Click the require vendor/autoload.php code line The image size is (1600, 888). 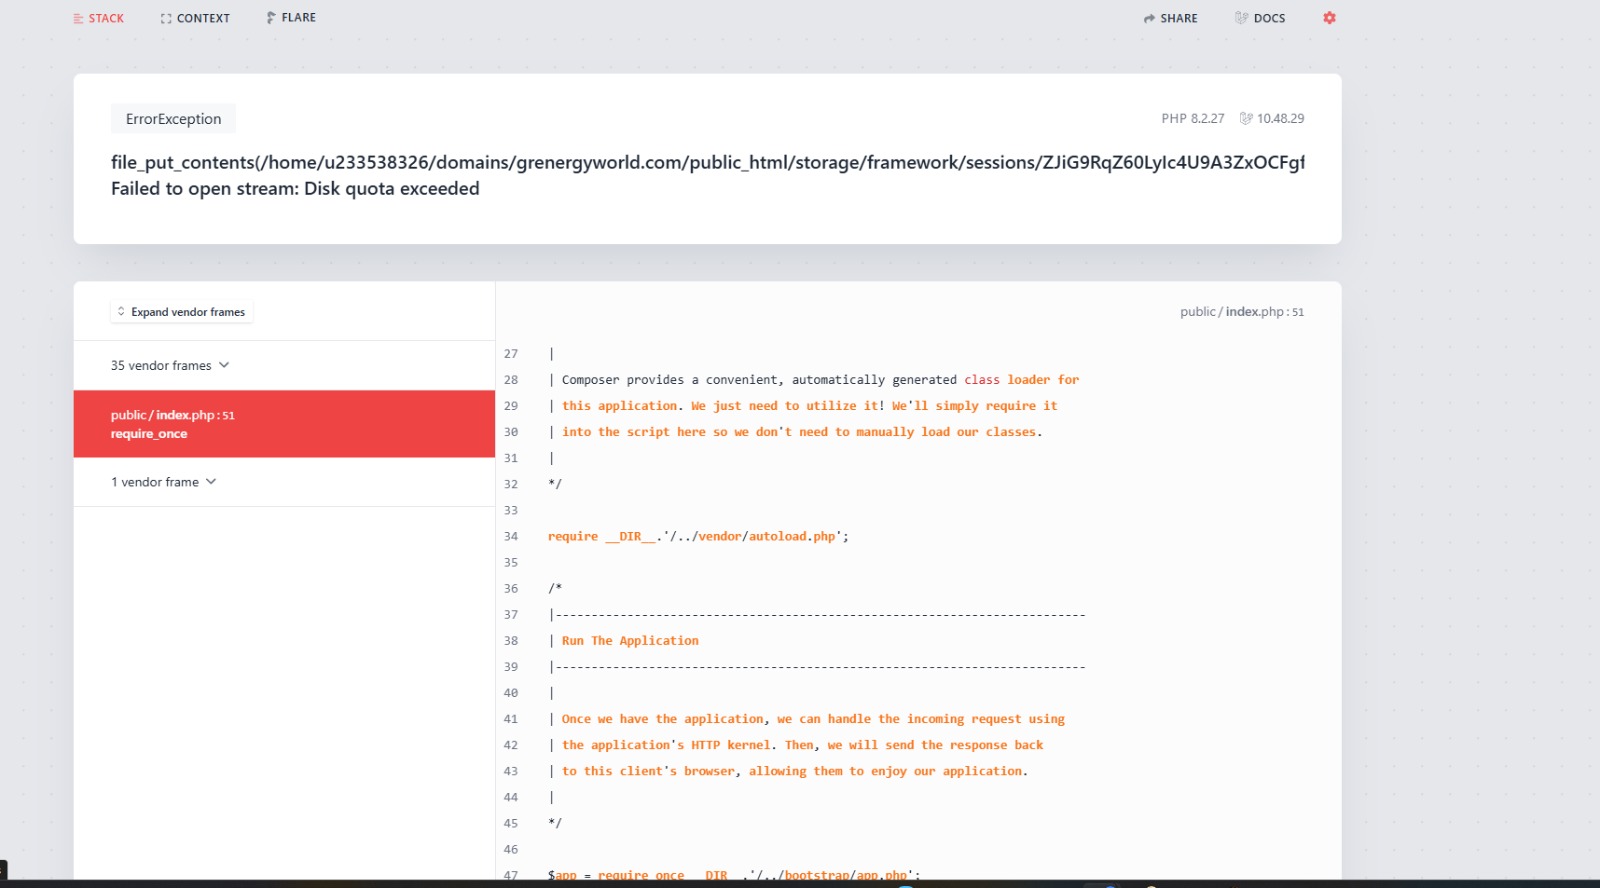tap(698, 537)
